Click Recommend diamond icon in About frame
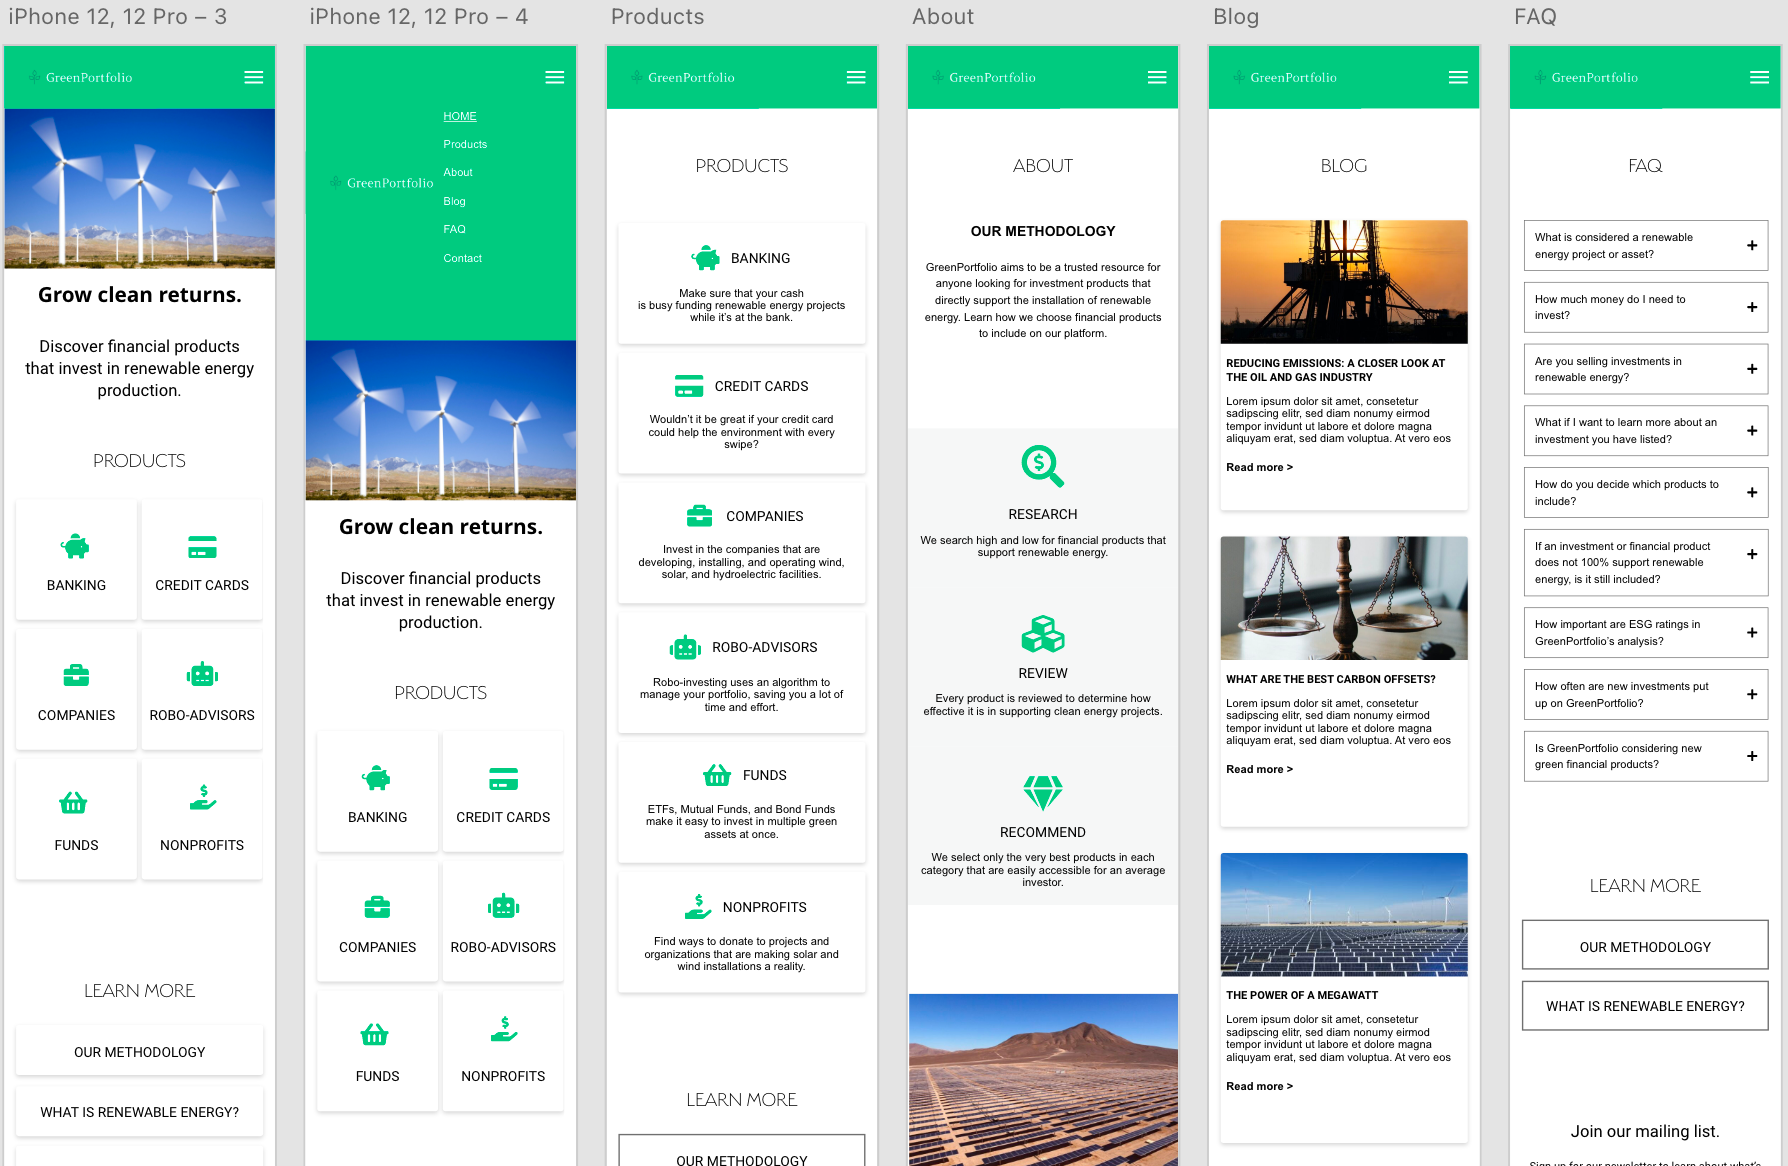Viewport: 1788px width, 1166px height. coord(1042,793)
